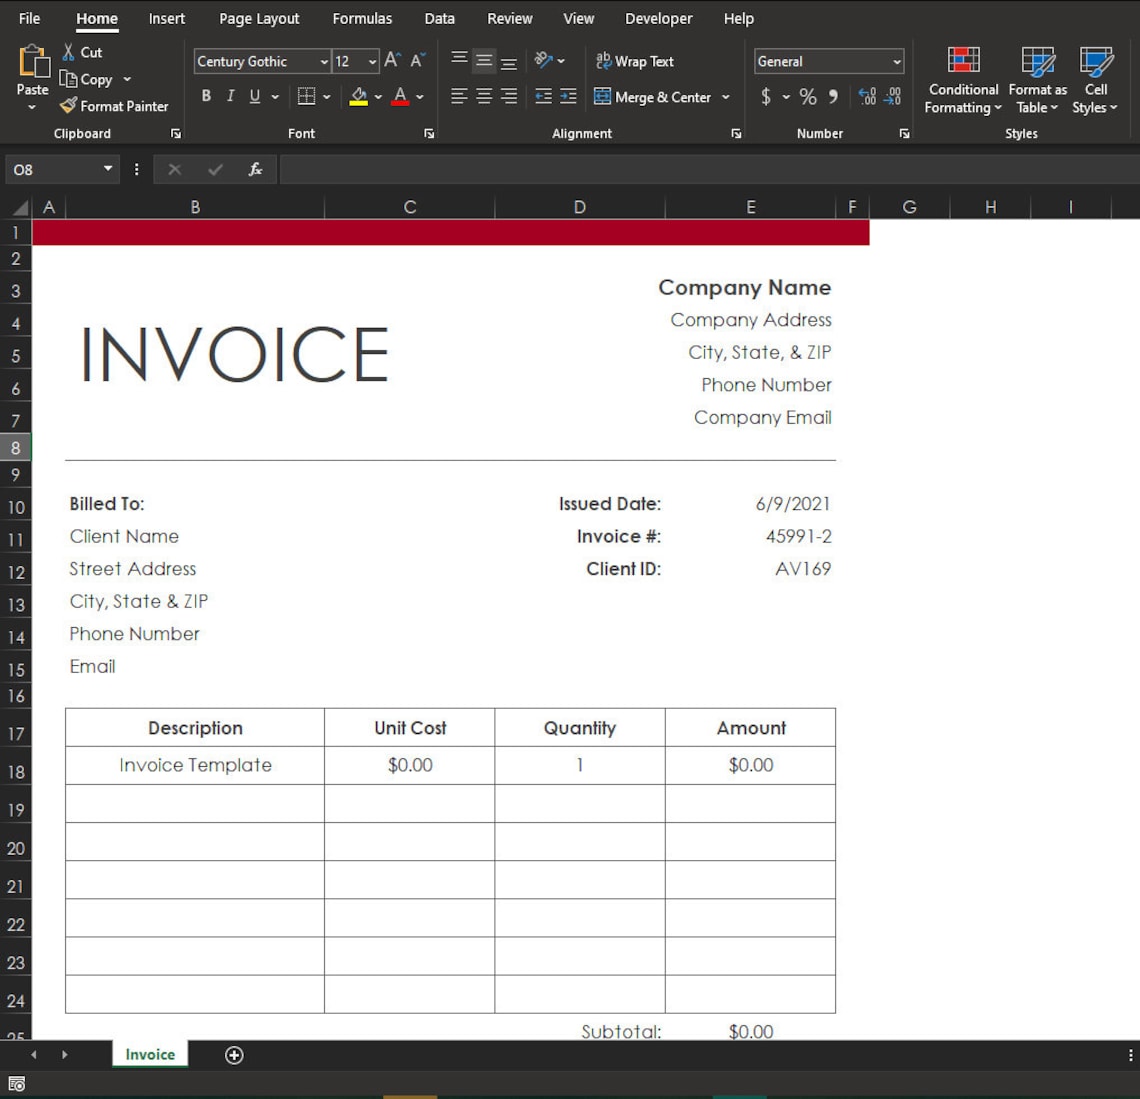Viewport: 1140px width, 1099px height.
Task: Decrease font size with the smaller A icon
Action: coord(417,60)
